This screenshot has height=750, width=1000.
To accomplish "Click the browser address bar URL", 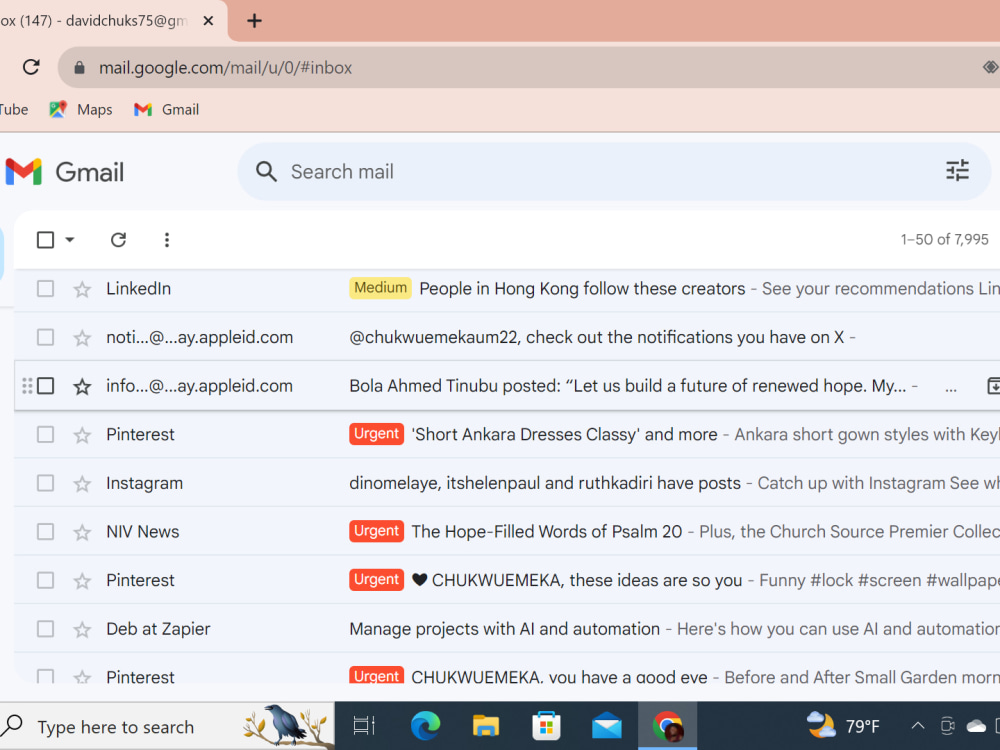I will click(225, 68).
